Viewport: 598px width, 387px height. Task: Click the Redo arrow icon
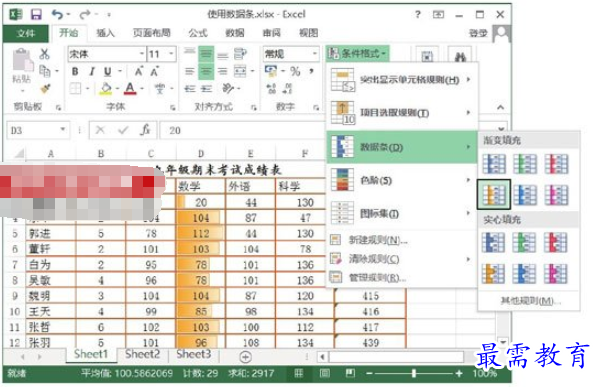tap(85, 14)
